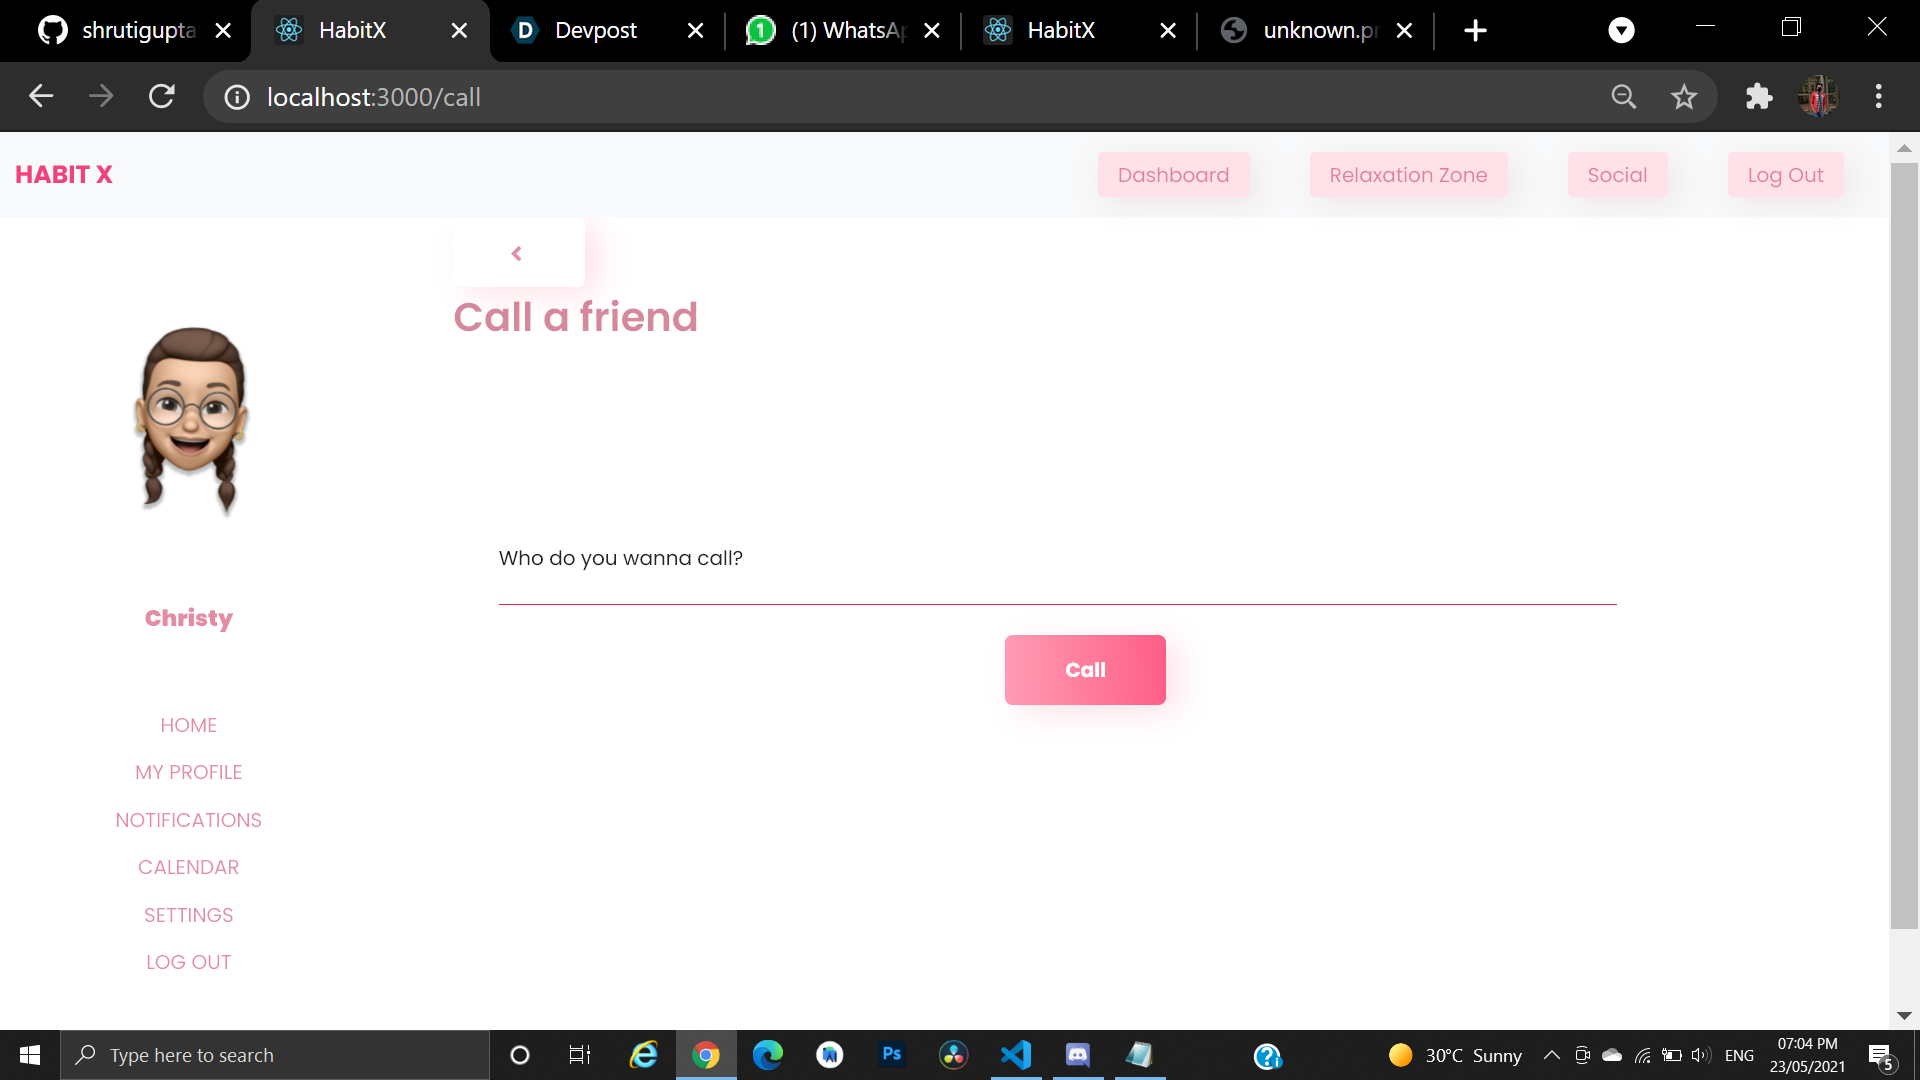1920x1080 pixels.
Task: Go to the Dashboard page
Action: 1173,175
